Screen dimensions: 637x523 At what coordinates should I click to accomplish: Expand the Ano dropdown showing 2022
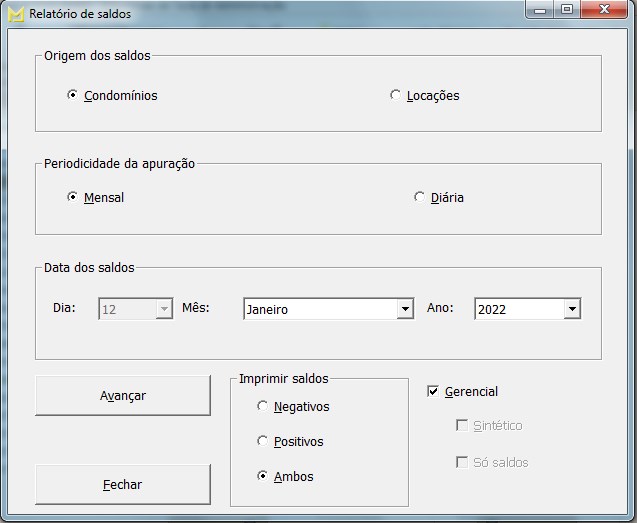pos(571,310)
